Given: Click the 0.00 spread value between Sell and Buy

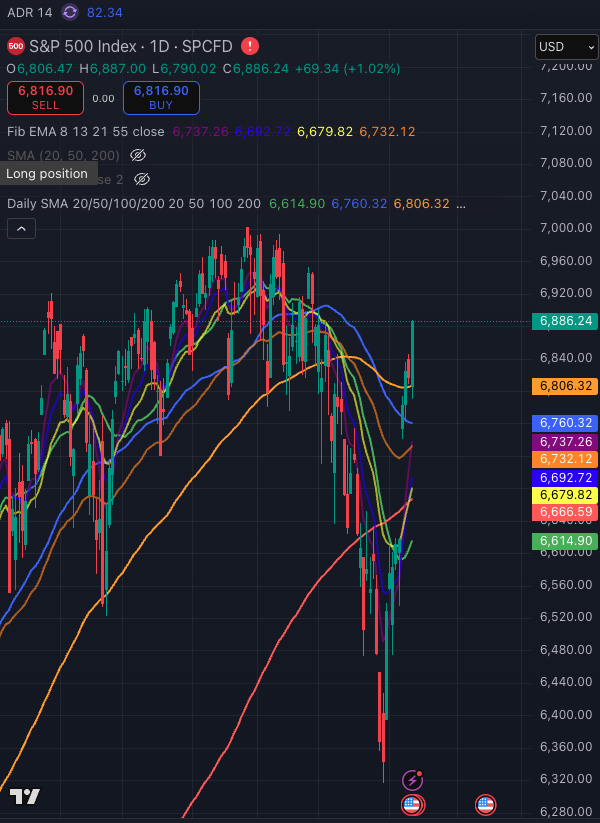Looking at the screenshot, I should tap(103, 98).
